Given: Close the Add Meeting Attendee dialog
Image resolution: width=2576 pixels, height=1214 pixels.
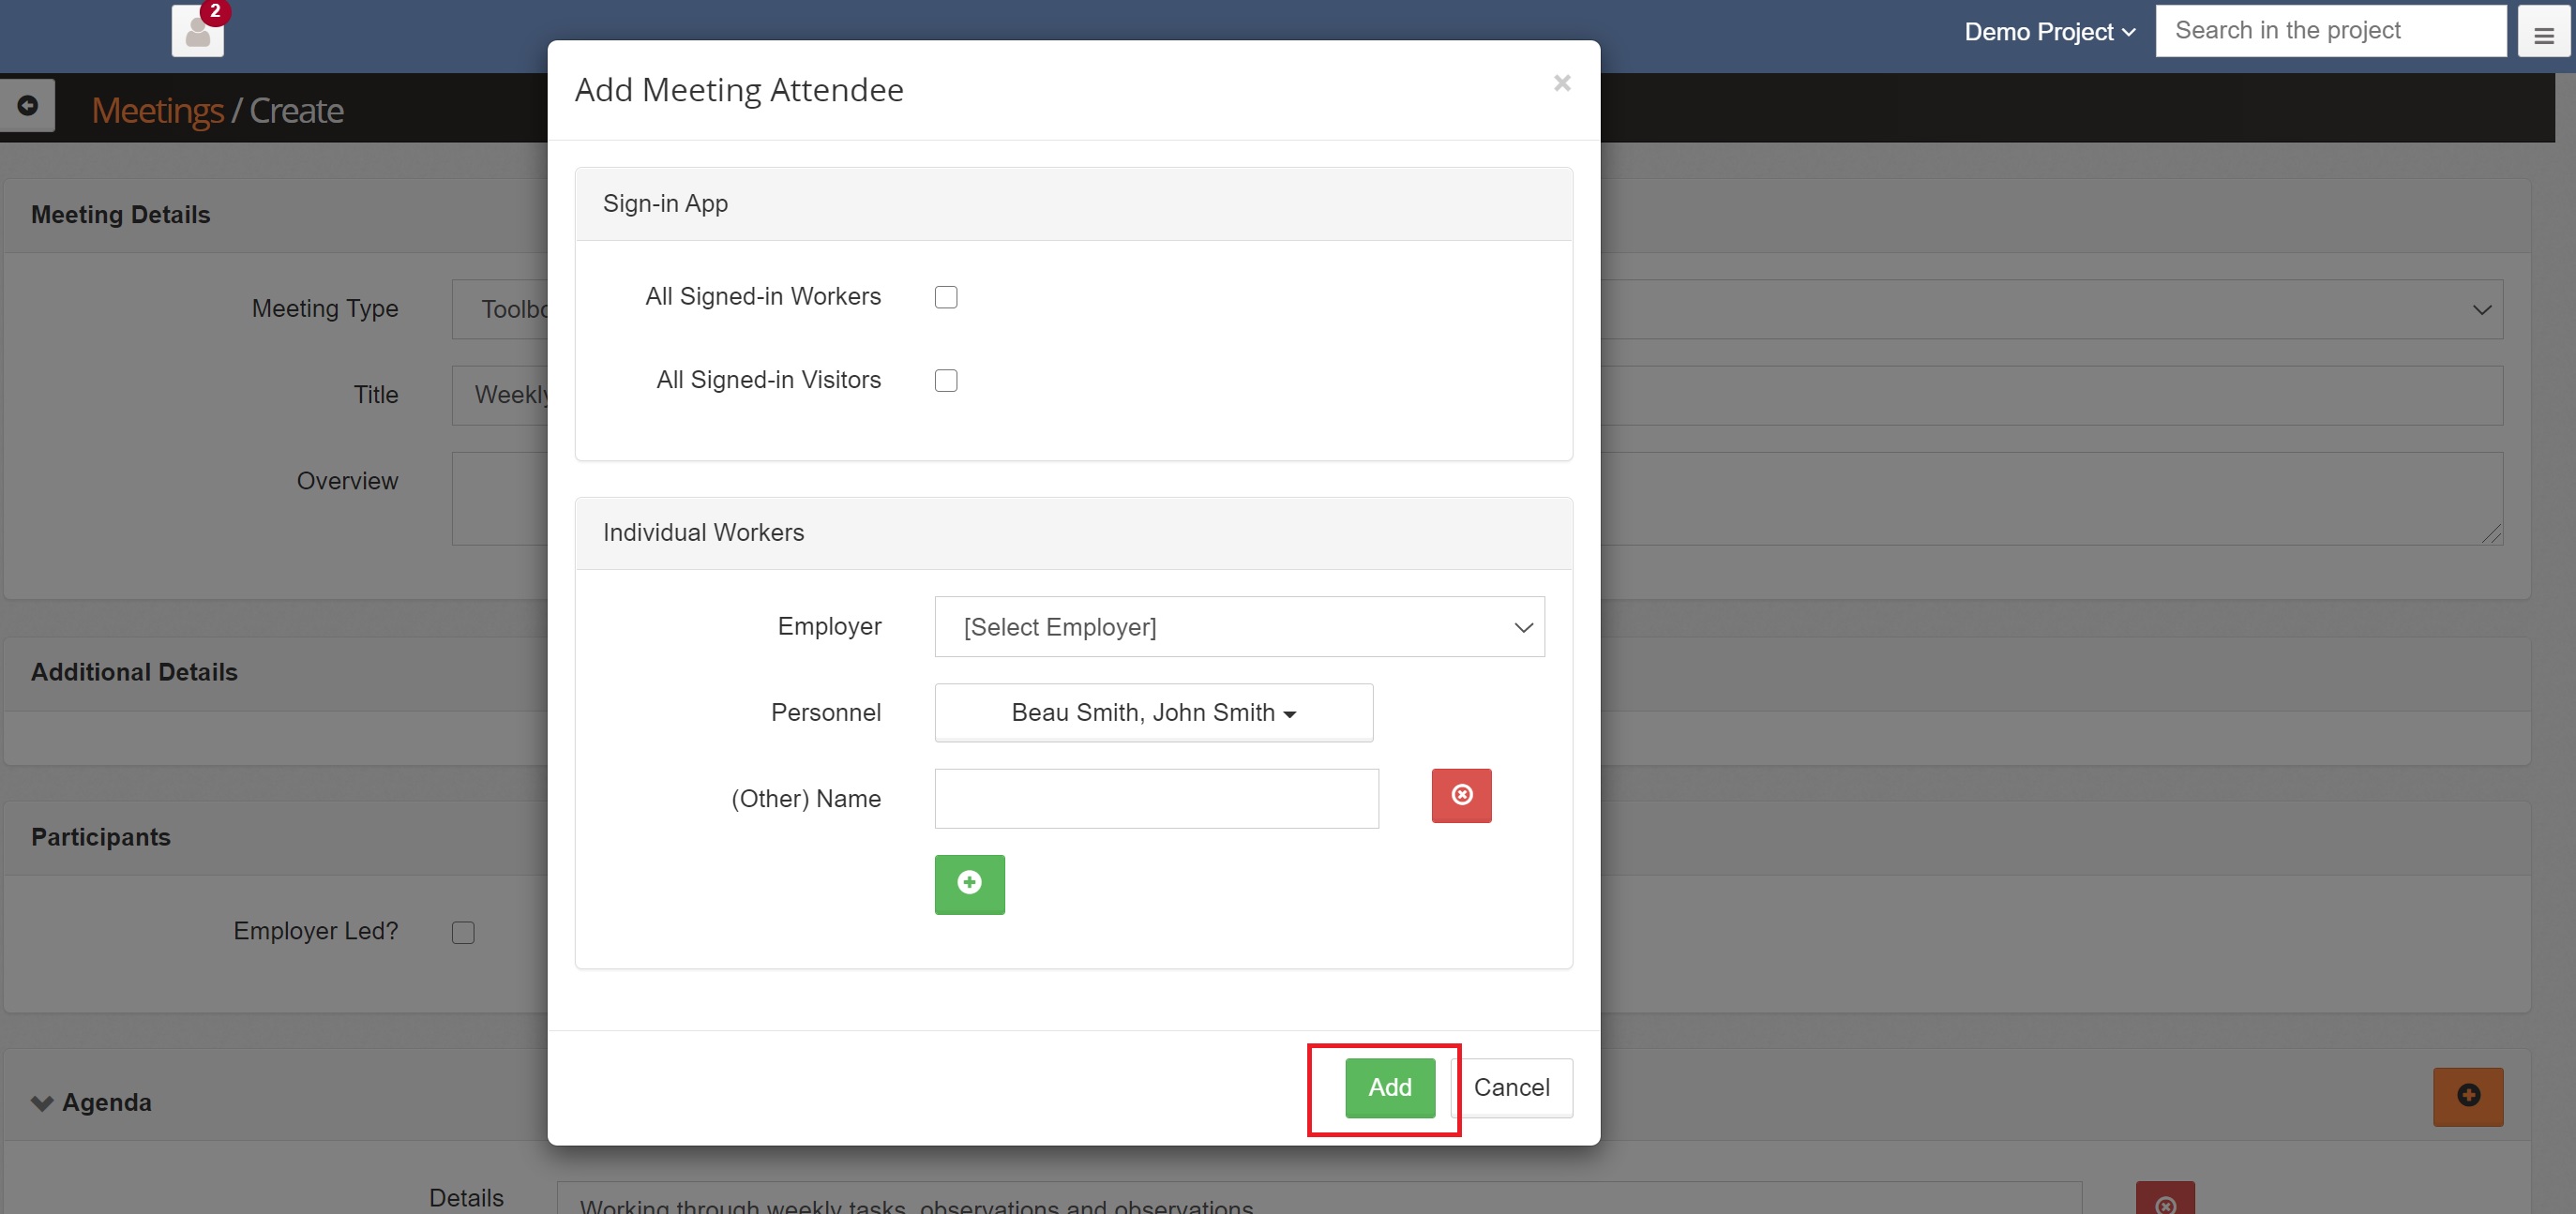Looking at the screenshot, I should point(1561,84).
